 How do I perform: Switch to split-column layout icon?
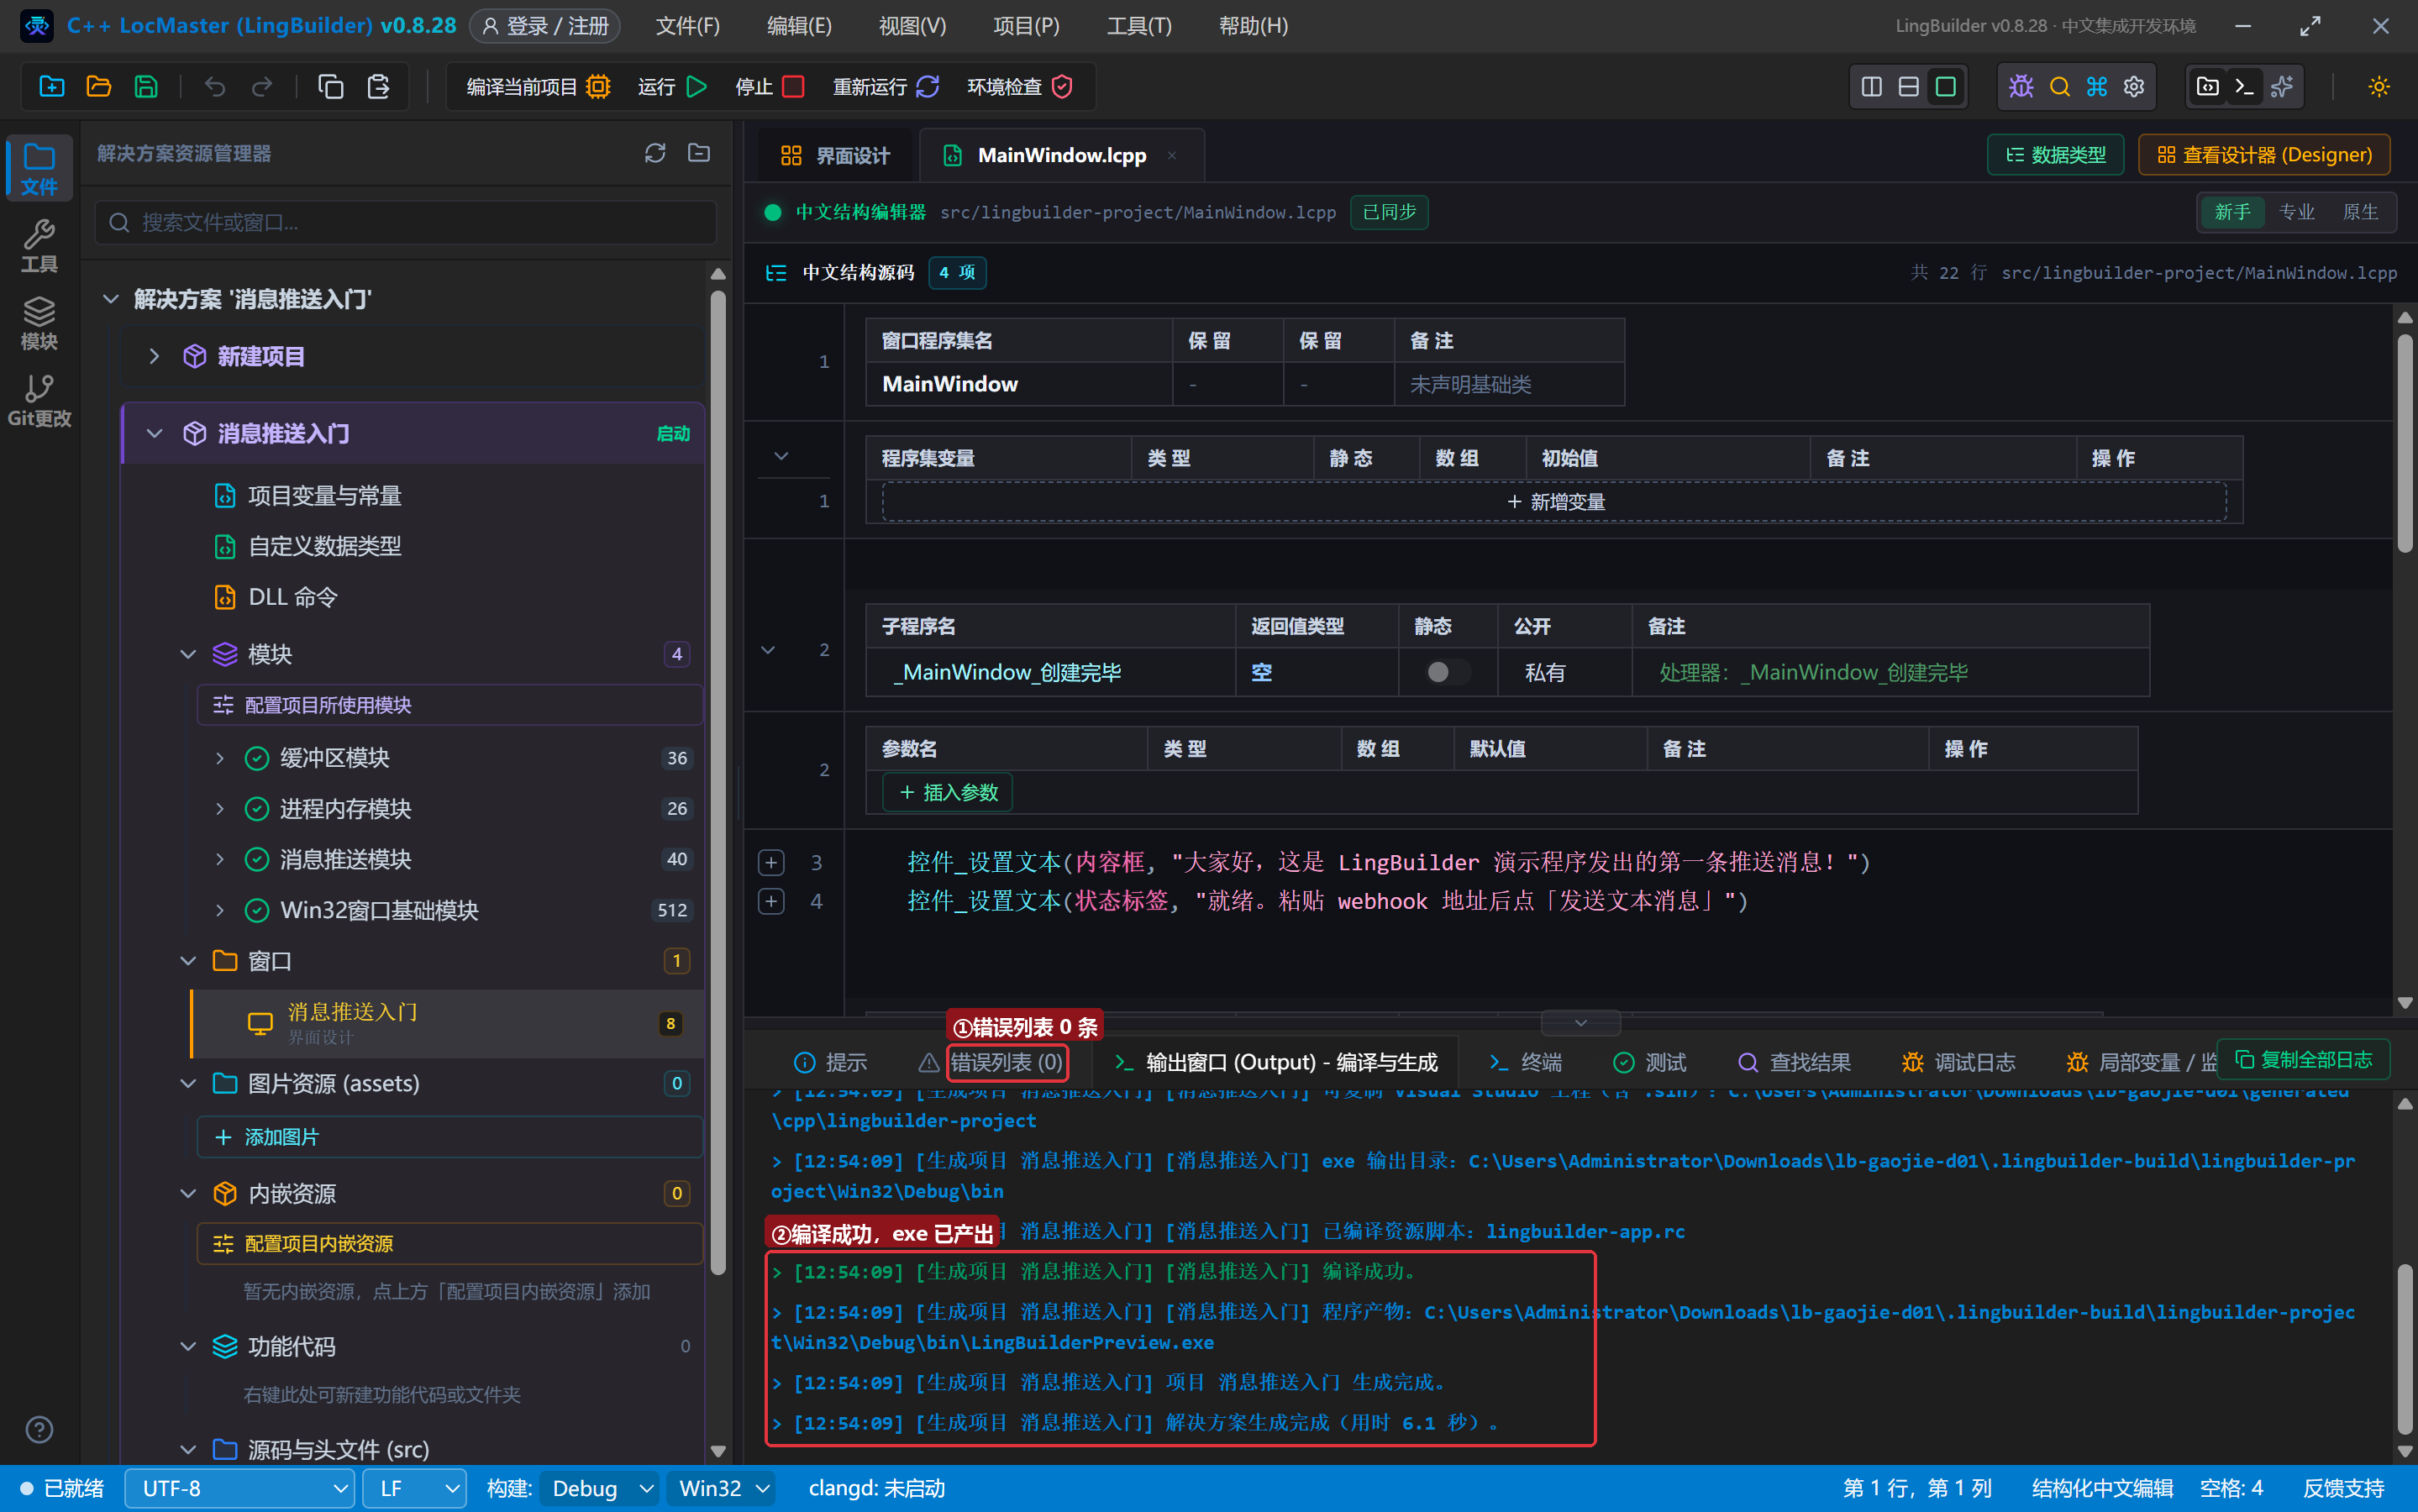(1872, 87)
